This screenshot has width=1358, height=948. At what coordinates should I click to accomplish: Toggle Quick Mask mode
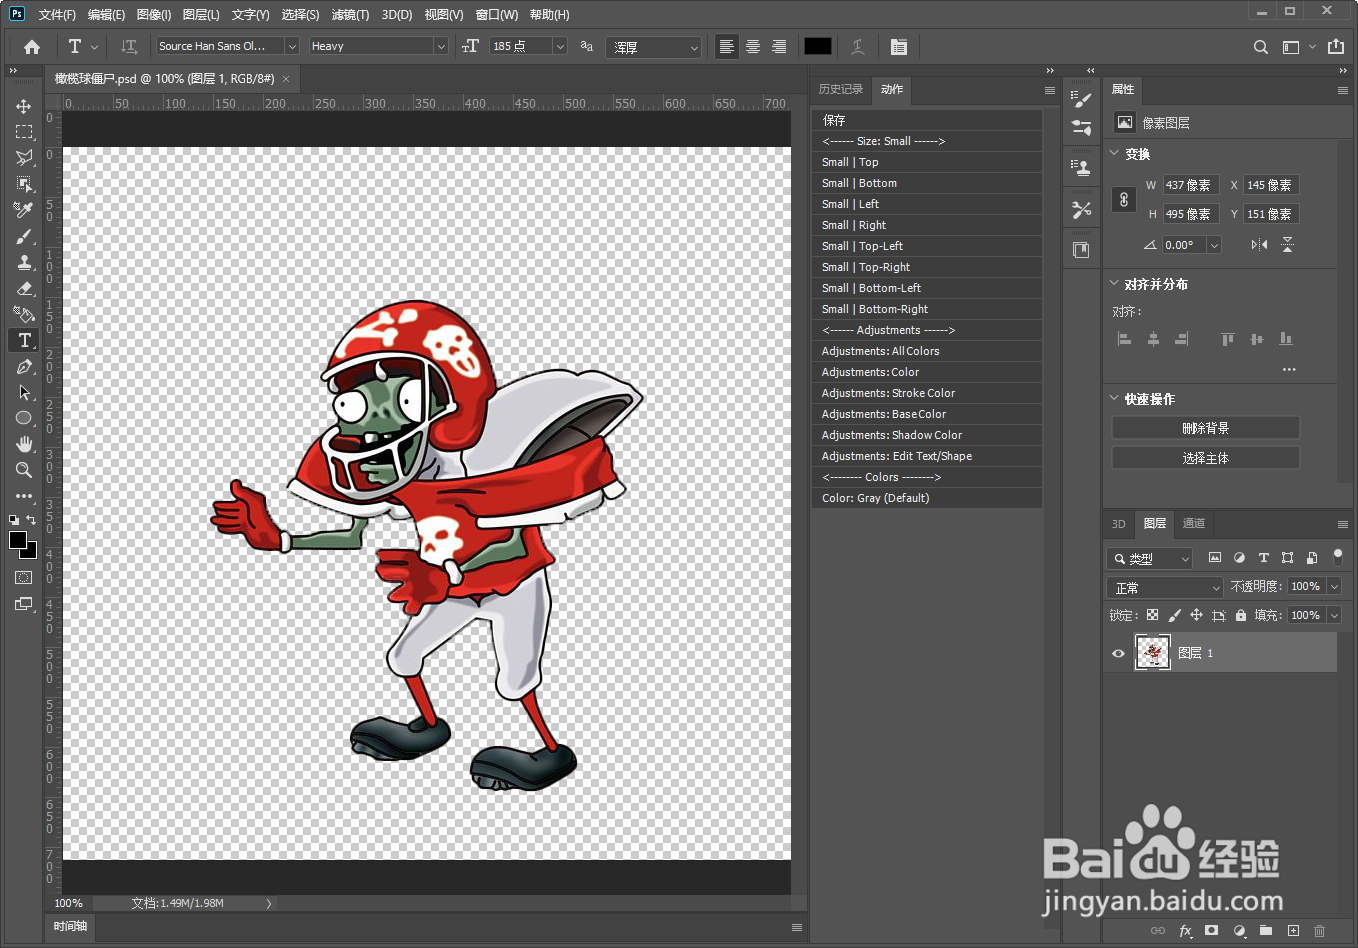pyautogui.click(x=24, y=578)
